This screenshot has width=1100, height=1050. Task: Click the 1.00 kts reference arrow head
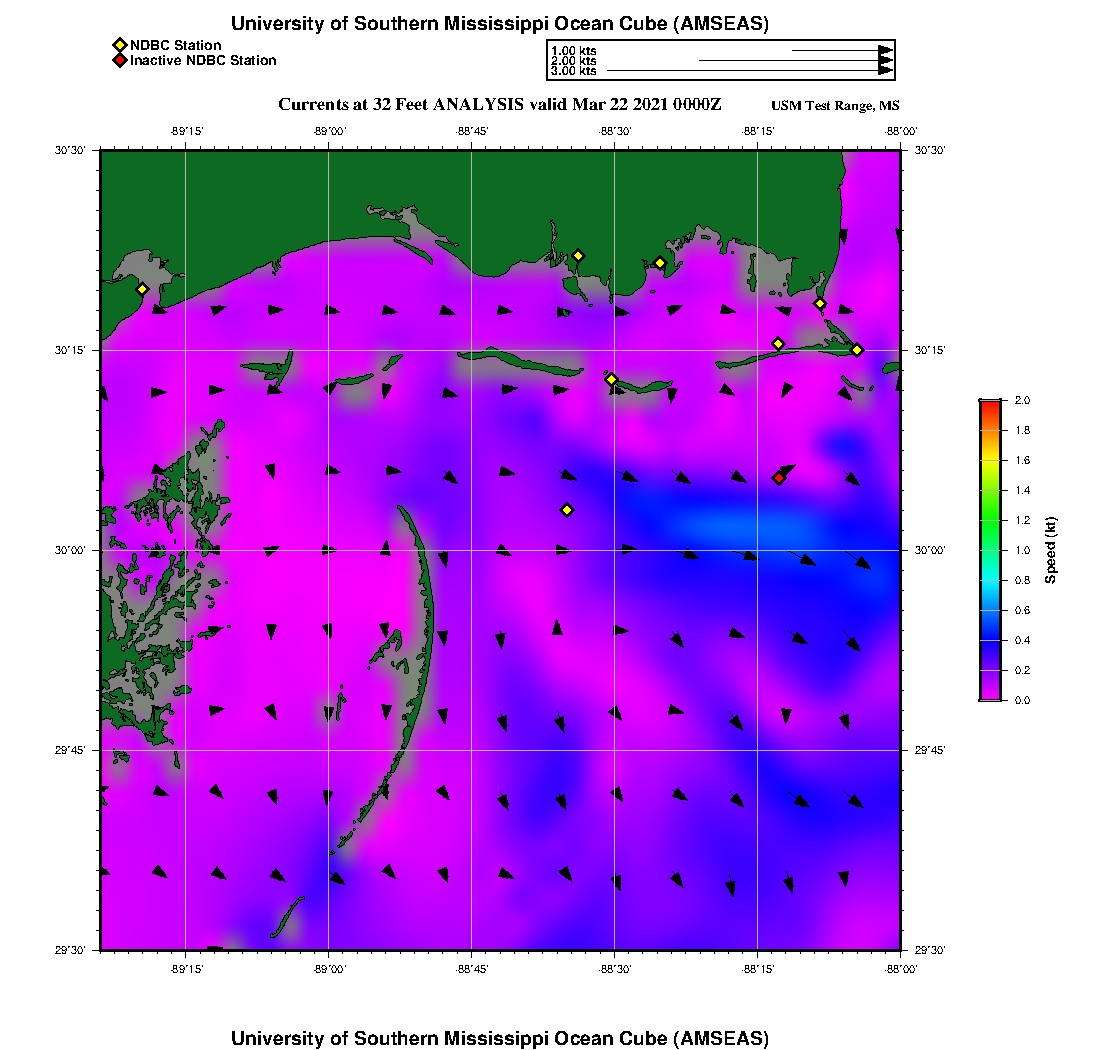(x=885, y=50)
